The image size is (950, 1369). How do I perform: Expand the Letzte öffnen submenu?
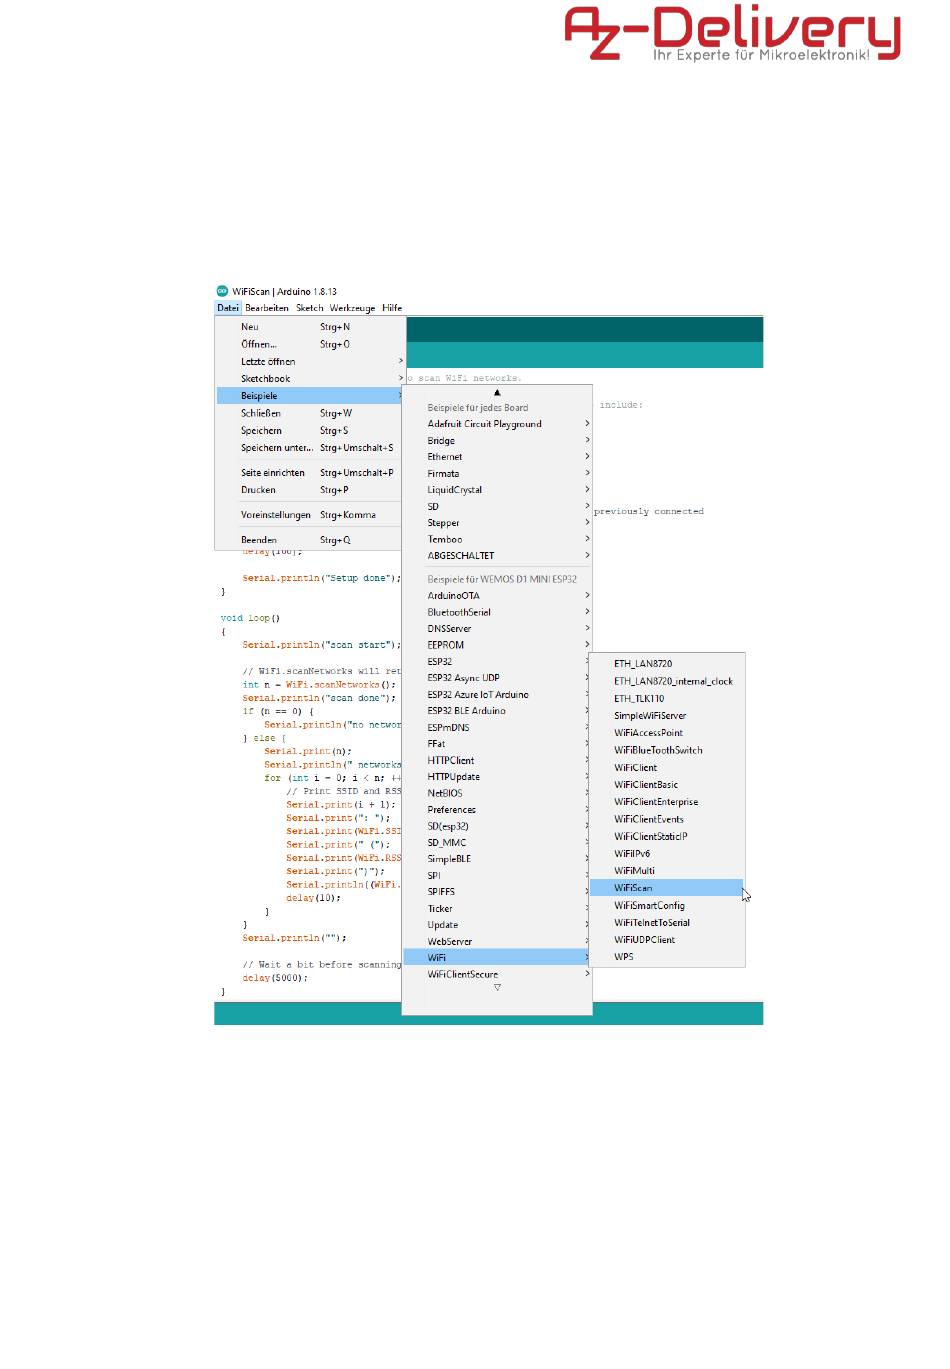[310, 362]
